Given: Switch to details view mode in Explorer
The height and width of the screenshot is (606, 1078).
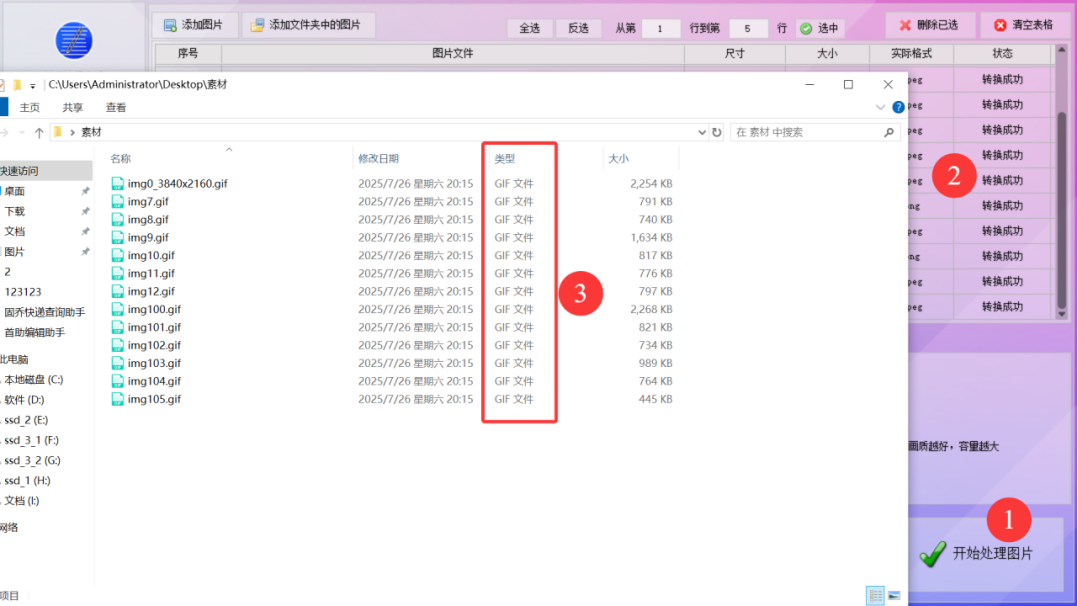Looking at the screenshot, I should (875, 596).
